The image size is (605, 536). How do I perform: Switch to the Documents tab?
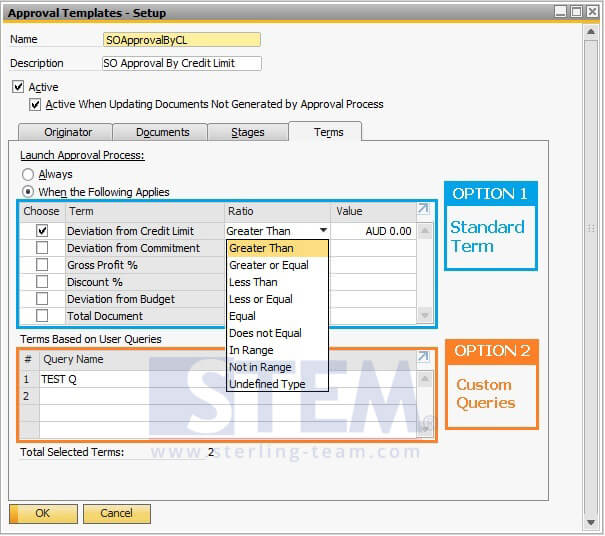pyautogui.click(x=161, y=132)
